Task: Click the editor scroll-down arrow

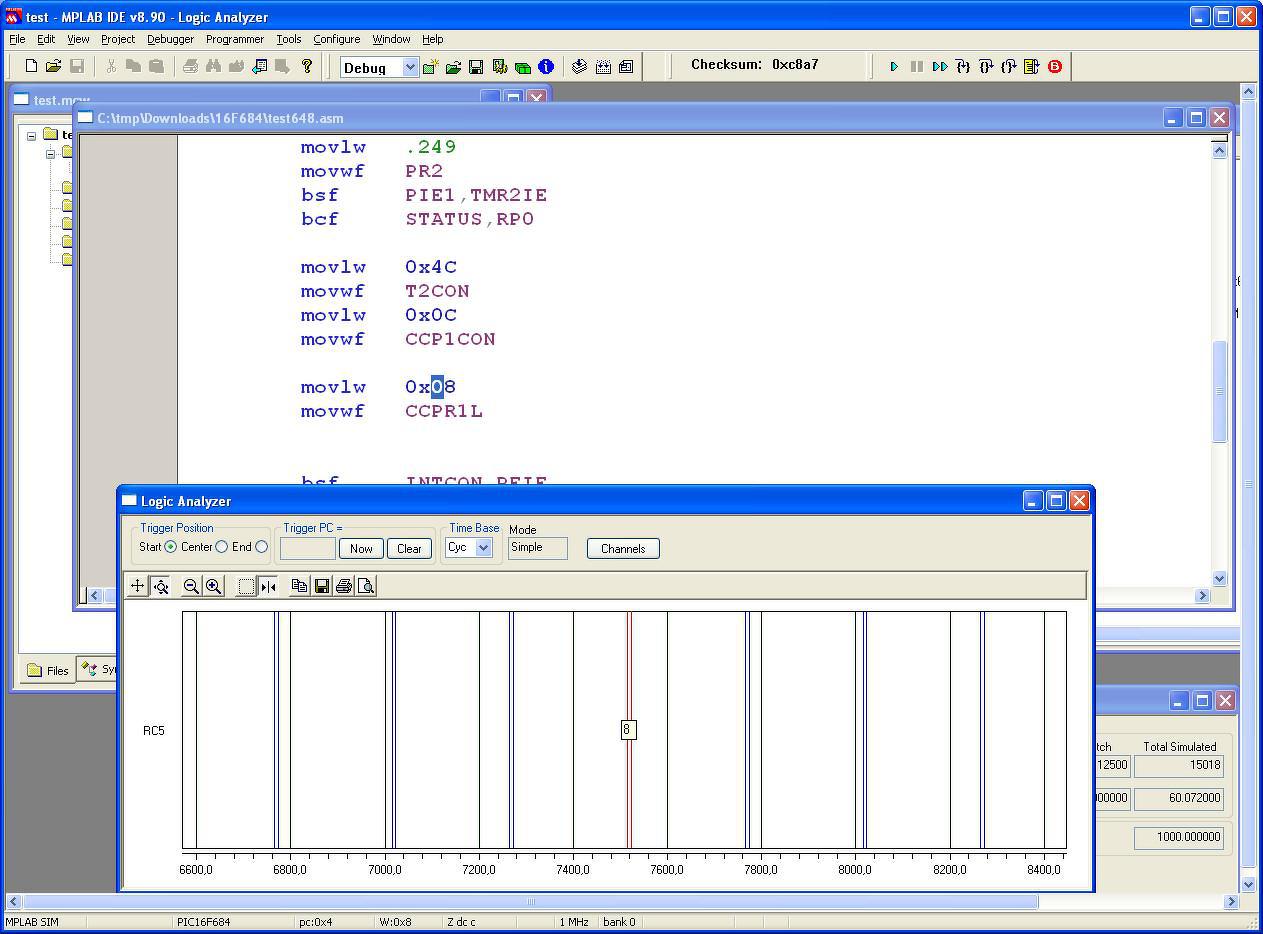Action: [x=1219, y=578]
